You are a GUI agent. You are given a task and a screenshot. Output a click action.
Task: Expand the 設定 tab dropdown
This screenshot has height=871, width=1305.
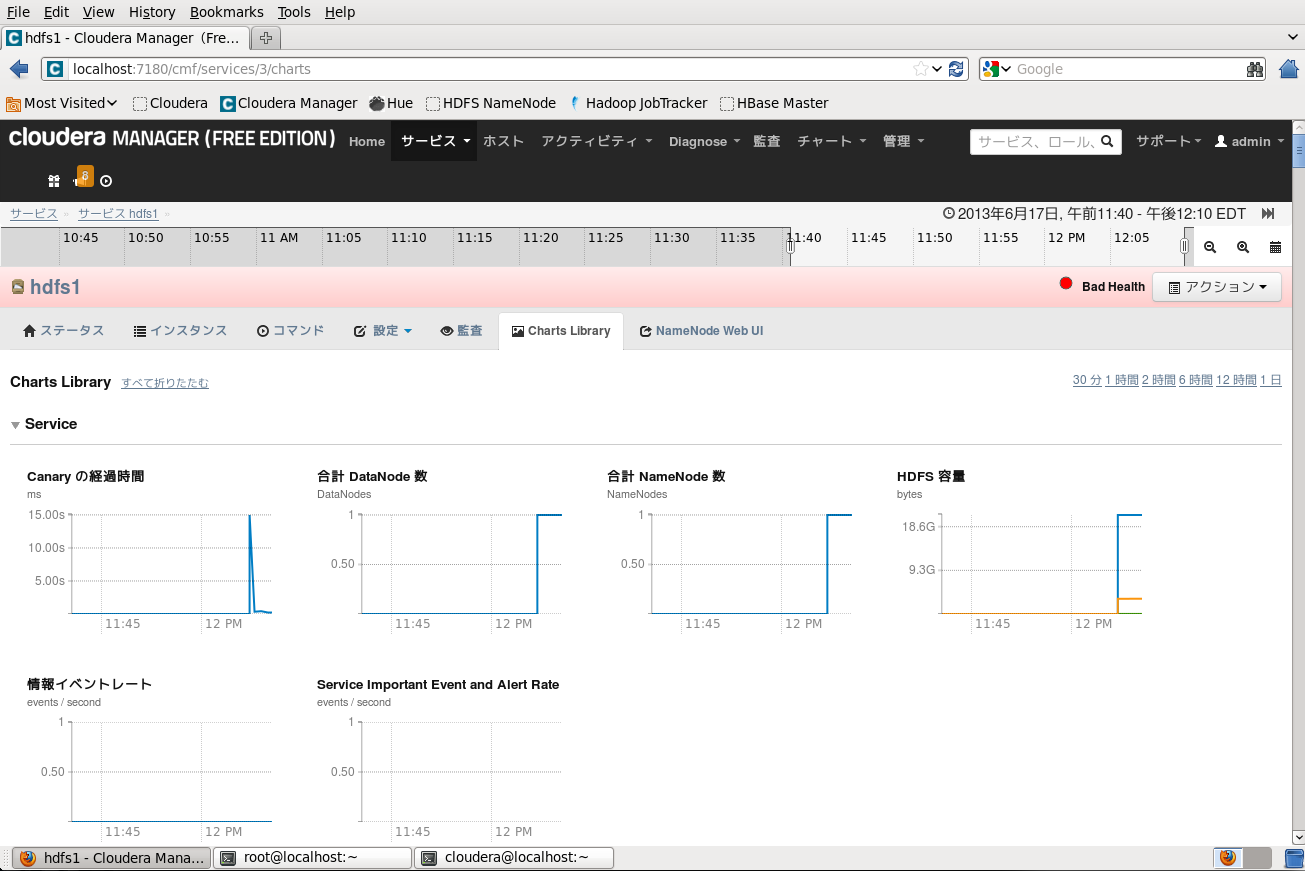tap(383, 331)
